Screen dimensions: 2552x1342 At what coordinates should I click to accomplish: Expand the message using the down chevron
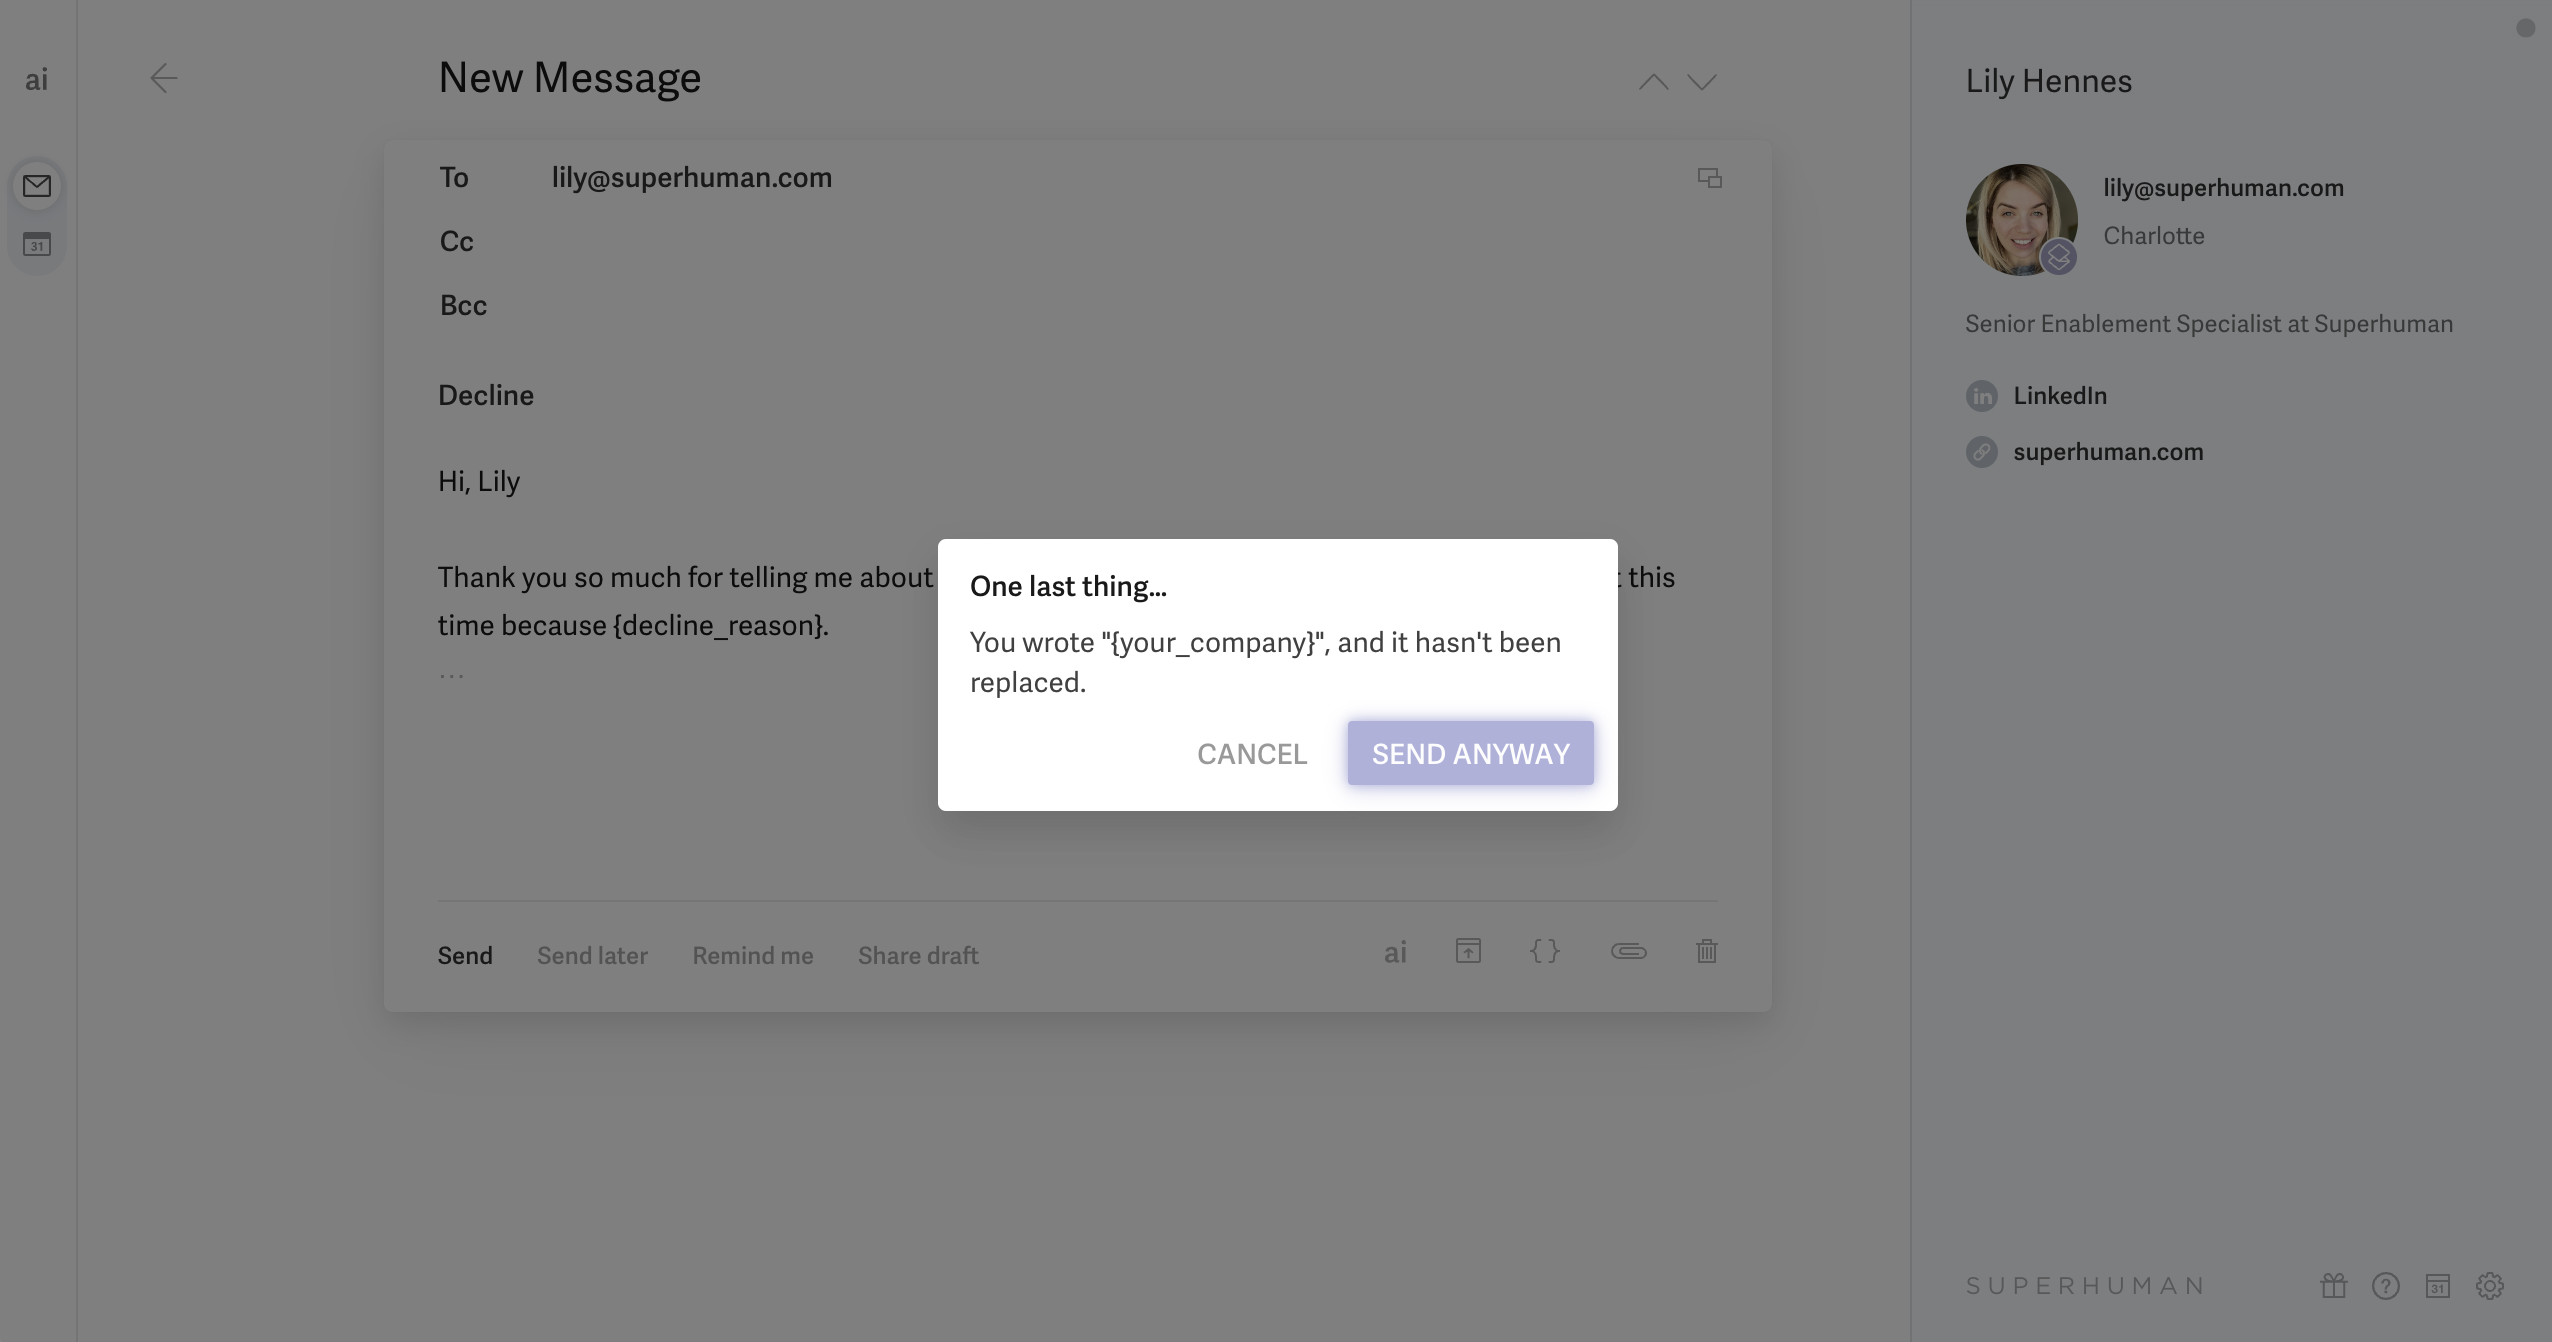point(1701,81)
